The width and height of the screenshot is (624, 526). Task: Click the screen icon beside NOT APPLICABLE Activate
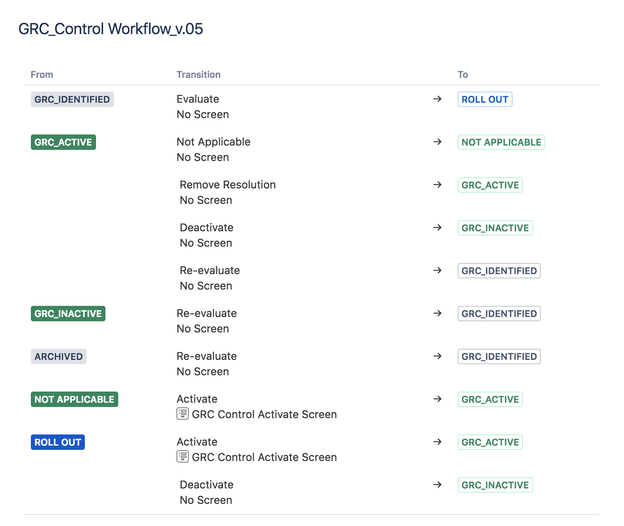[182, 414]
